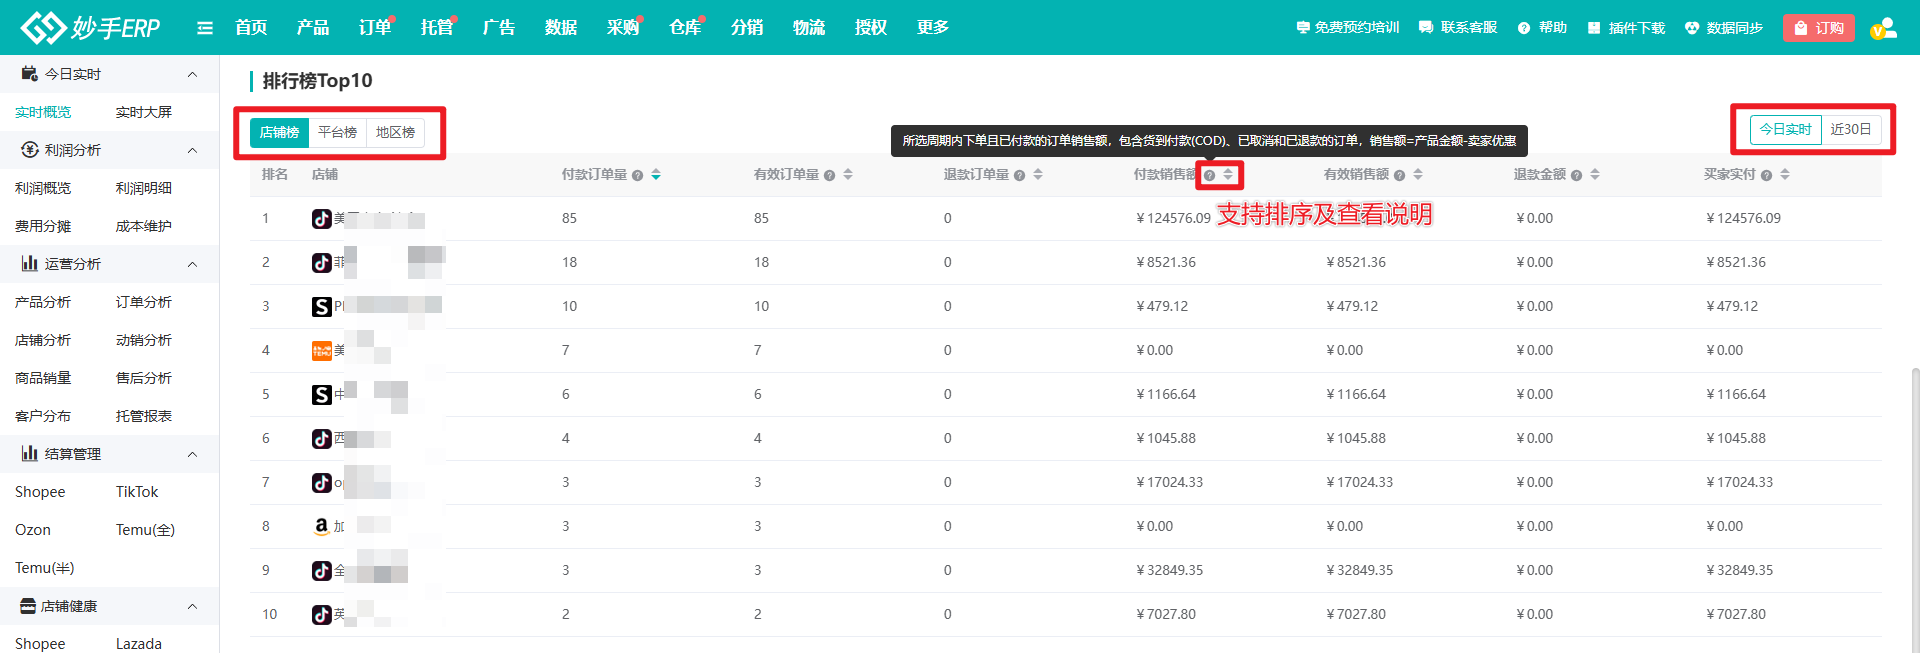Collapse the 今日实时 sidebar section
1920x653 pixels.
[x=192, y=74]
